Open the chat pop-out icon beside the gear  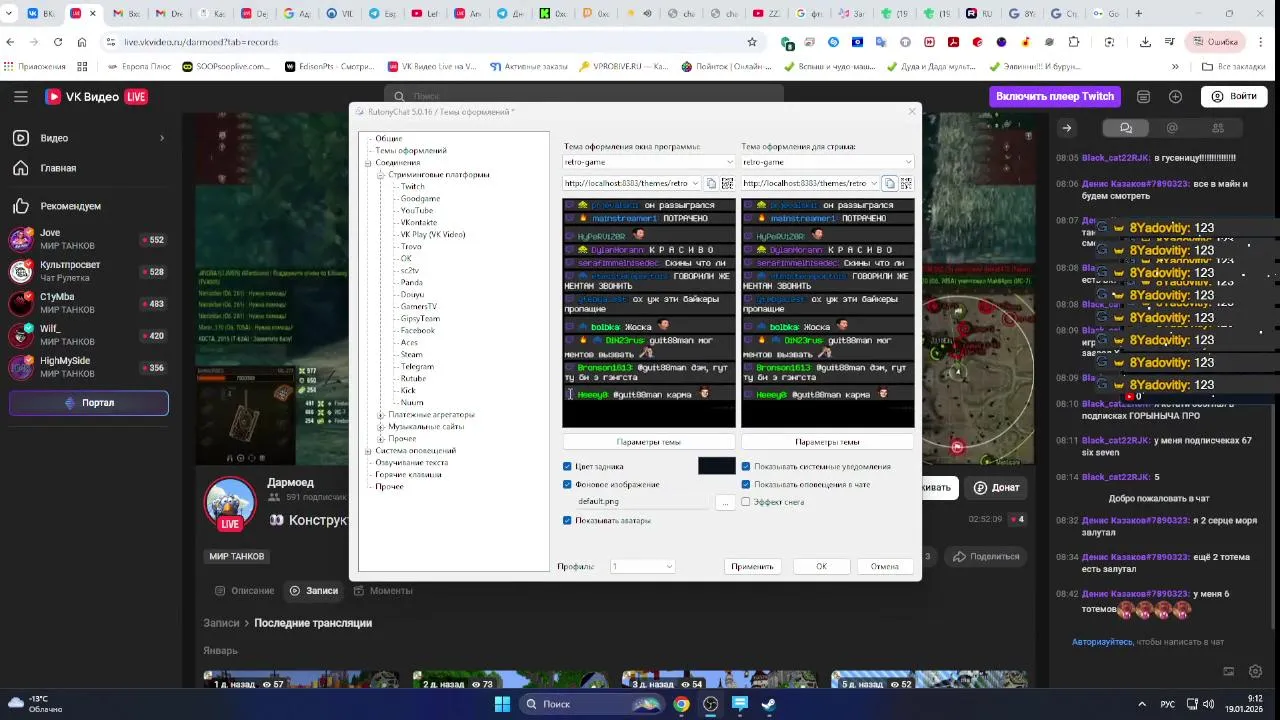1229,672
